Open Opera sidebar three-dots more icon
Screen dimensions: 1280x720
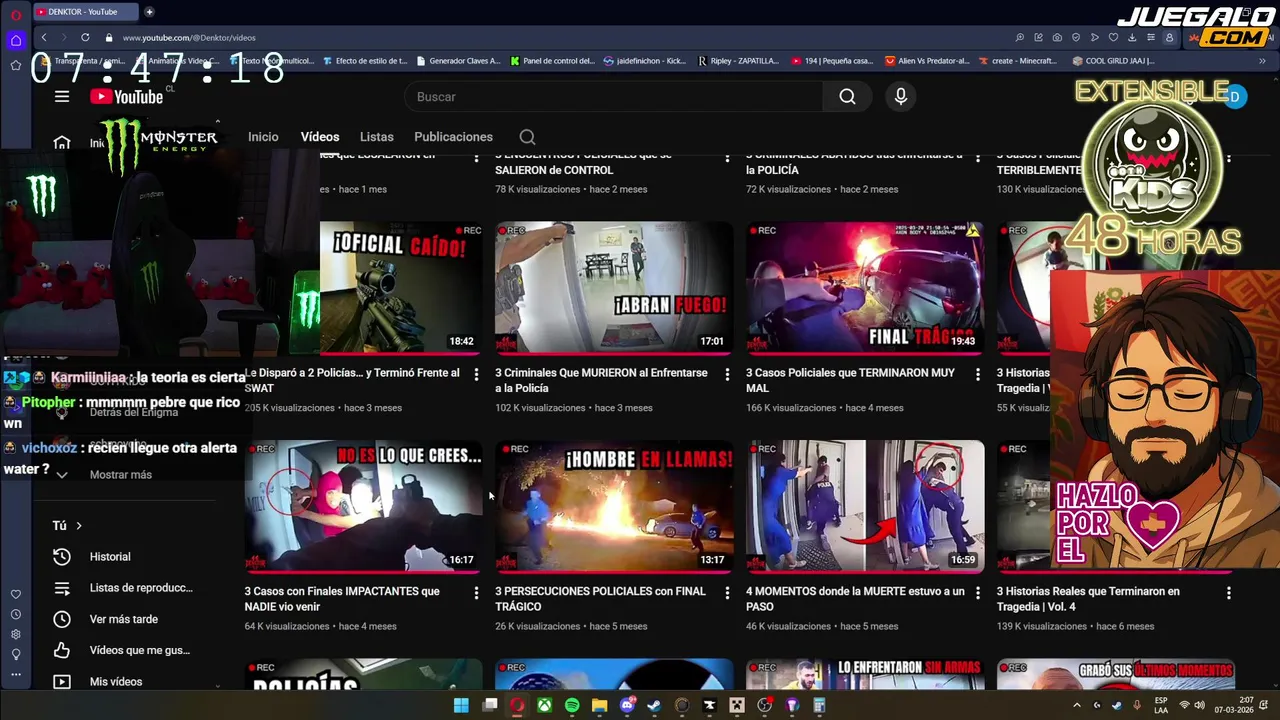point(16,674)
